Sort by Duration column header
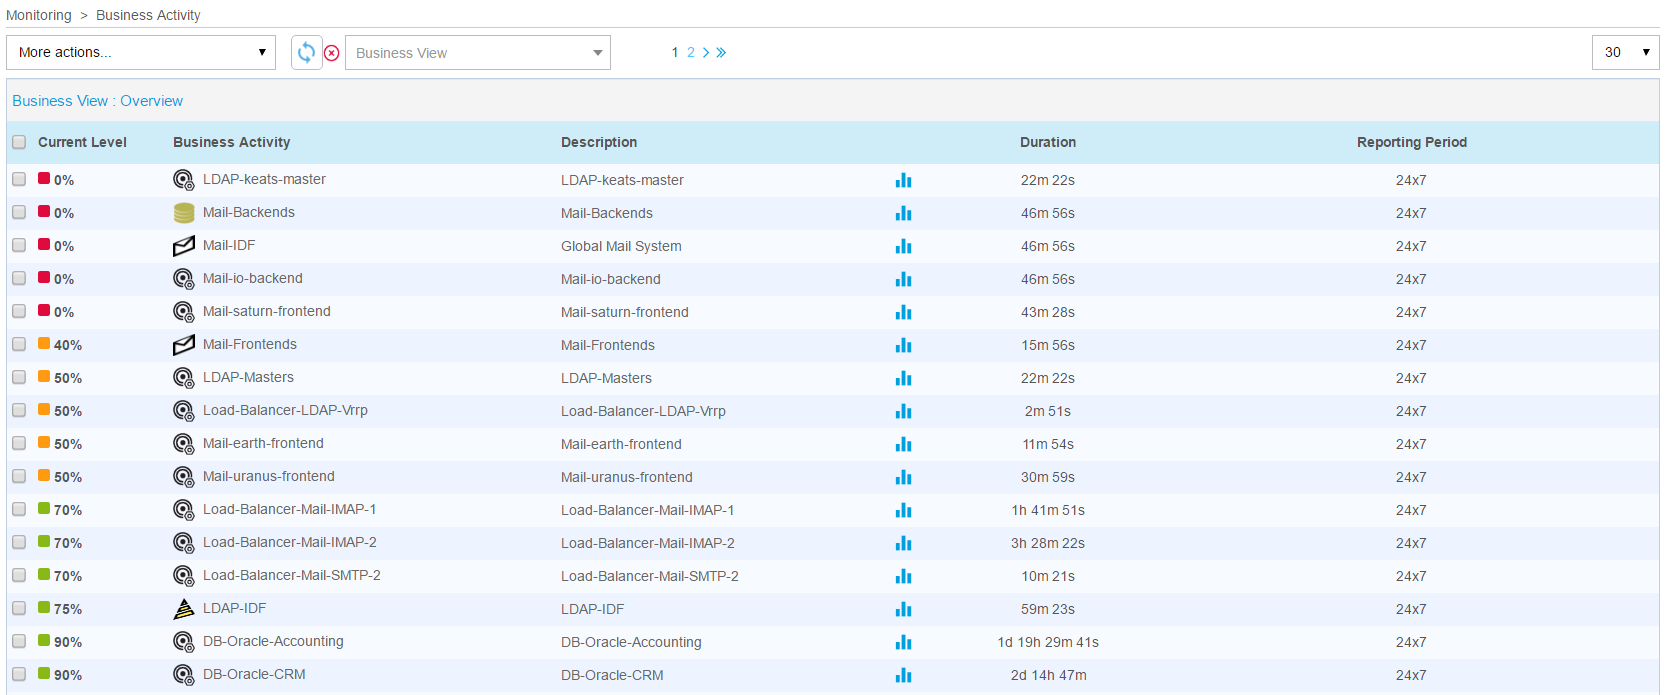The width and height of the screenshot is (1666, 695). point(1048,142)
